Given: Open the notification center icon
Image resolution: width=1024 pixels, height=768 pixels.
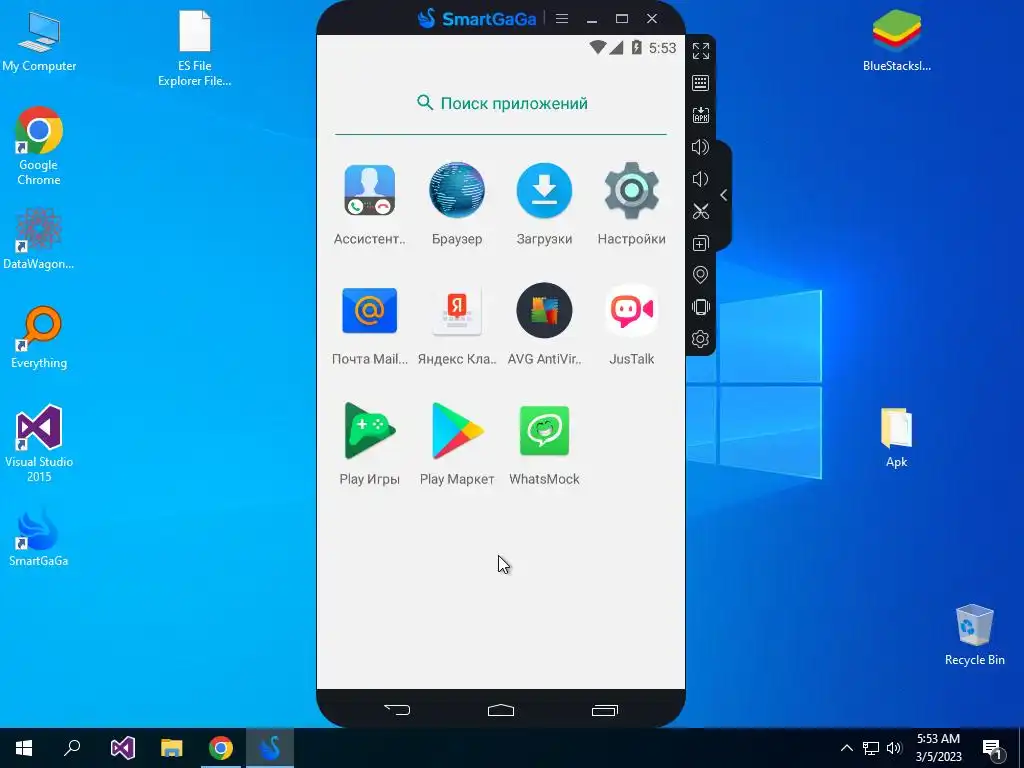Looking at the screenshot, I should point(993,748).
